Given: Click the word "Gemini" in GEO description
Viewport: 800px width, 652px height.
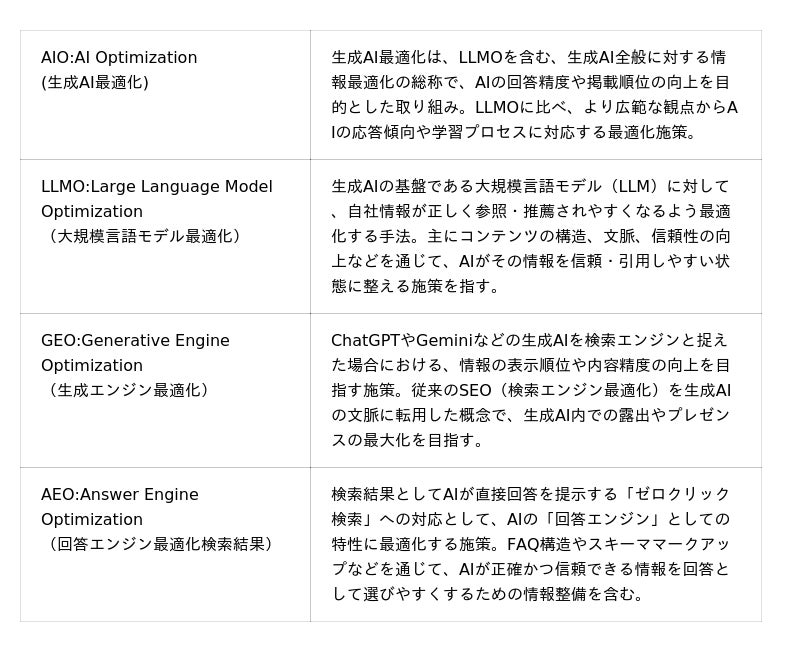Looking at the screenshot, I should point(444,341).
